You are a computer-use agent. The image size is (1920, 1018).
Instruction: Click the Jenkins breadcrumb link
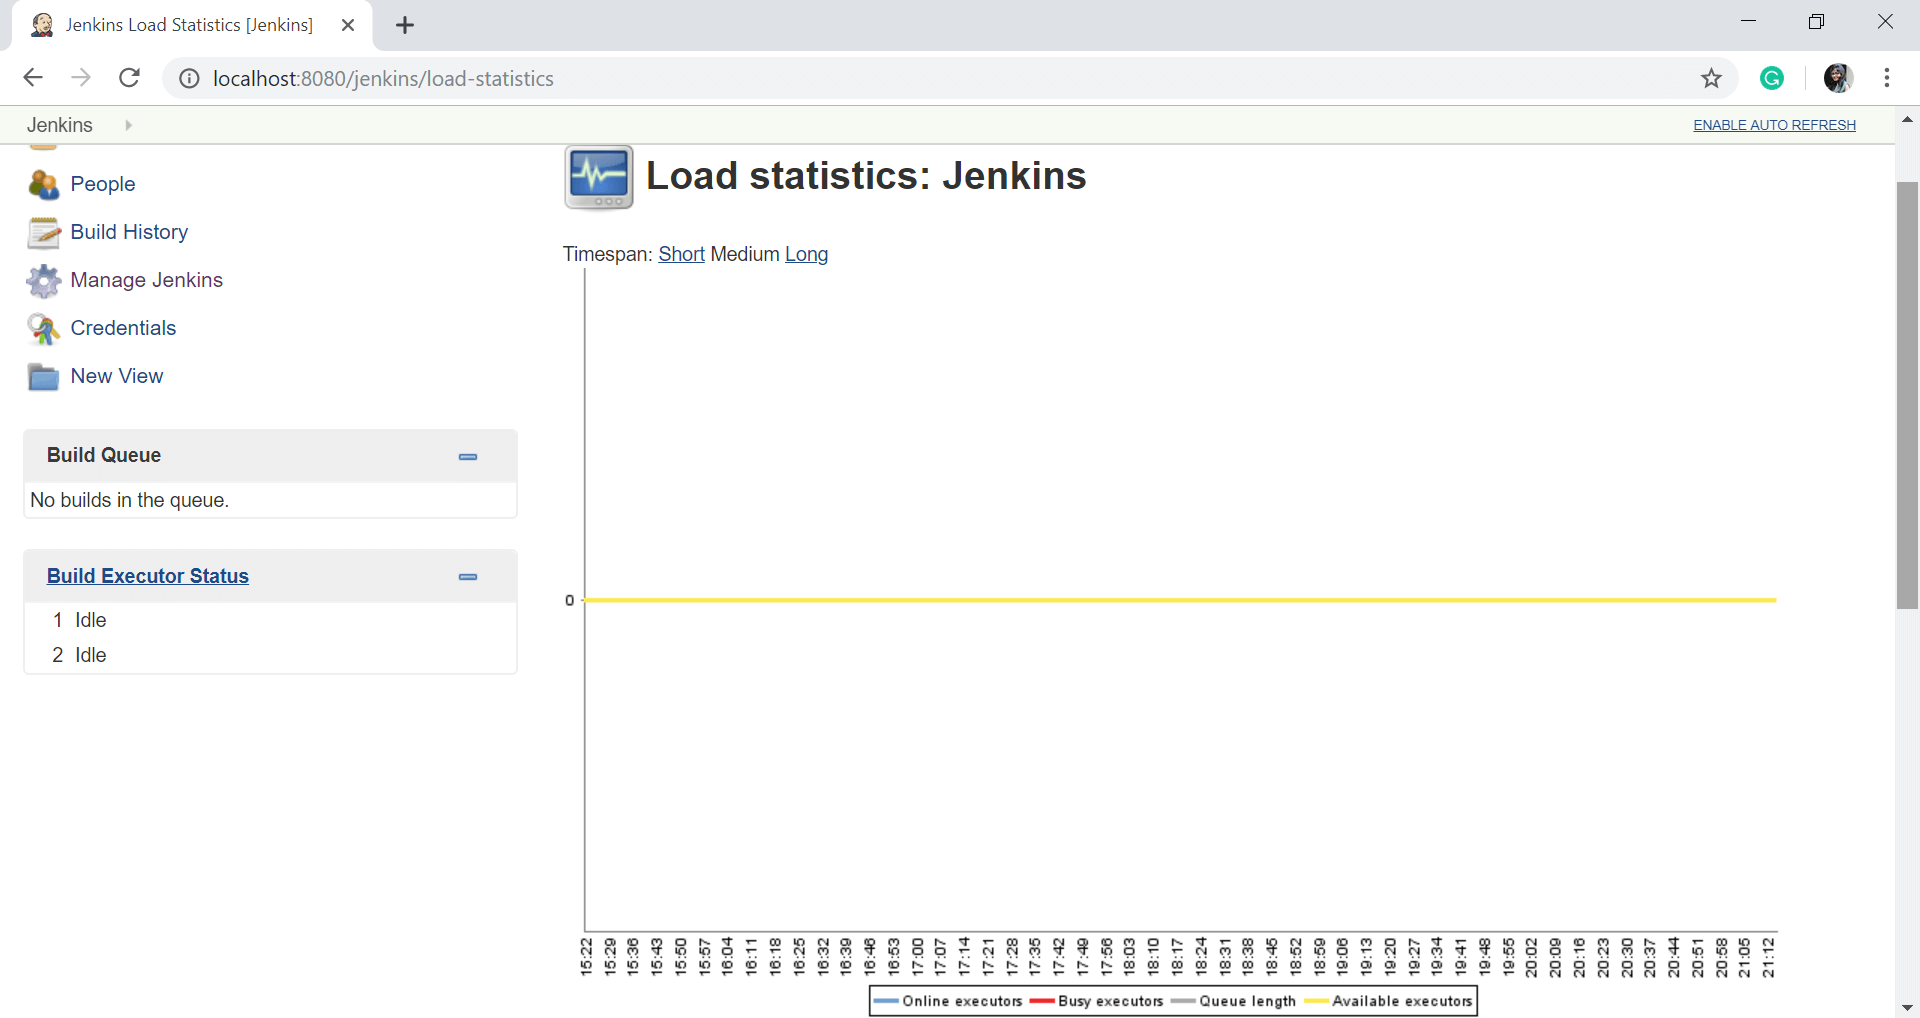coord(60,125)
